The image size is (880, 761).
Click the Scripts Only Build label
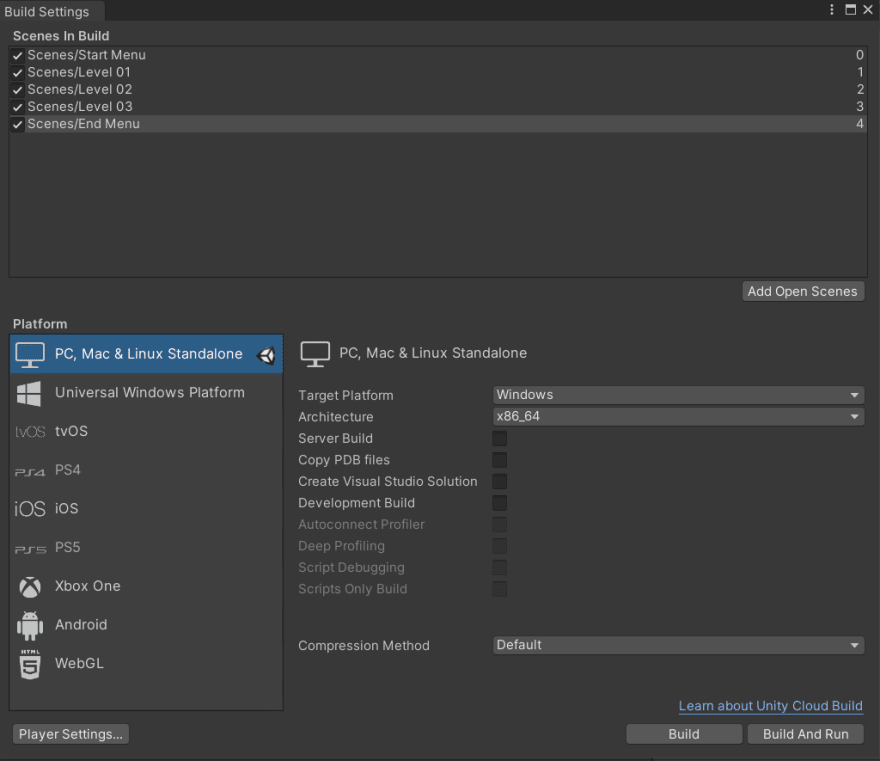(352, 589)
